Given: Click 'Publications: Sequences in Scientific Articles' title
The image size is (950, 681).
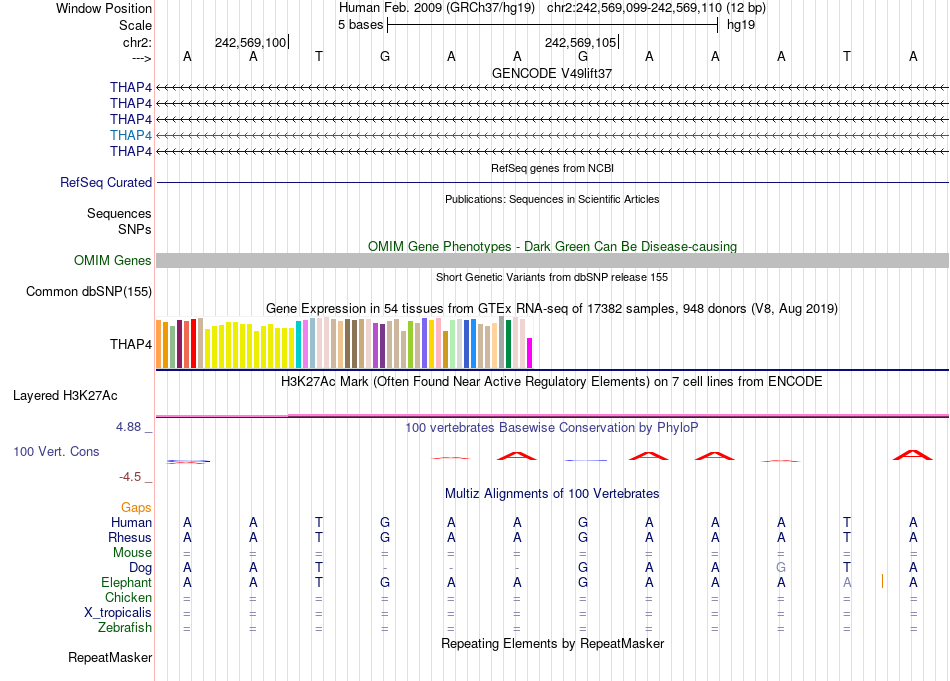Looking at the screenshot, I should (552, 199).
